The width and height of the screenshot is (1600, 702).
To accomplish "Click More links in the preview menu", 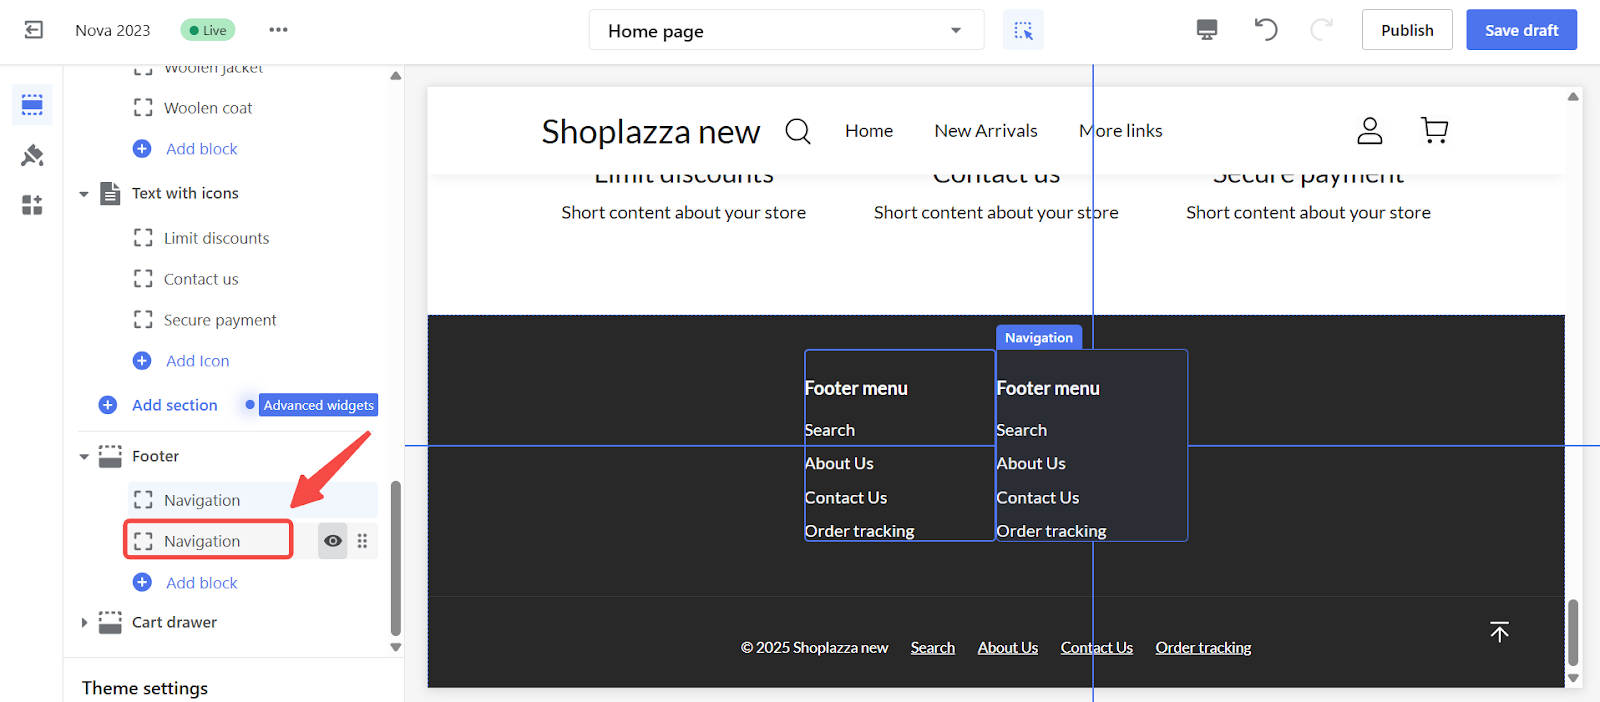I will (x=1121, y=131).
